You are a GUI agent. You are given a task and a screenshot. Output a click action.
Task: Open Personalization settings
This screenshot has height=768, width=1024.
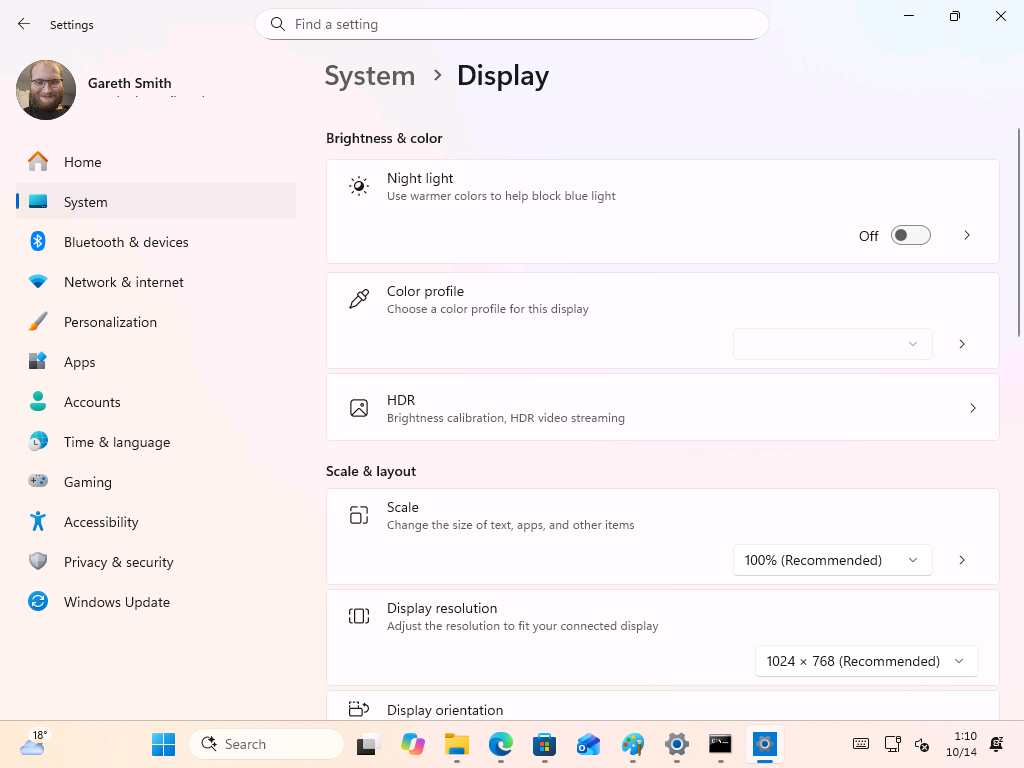[x=155, y=322]
